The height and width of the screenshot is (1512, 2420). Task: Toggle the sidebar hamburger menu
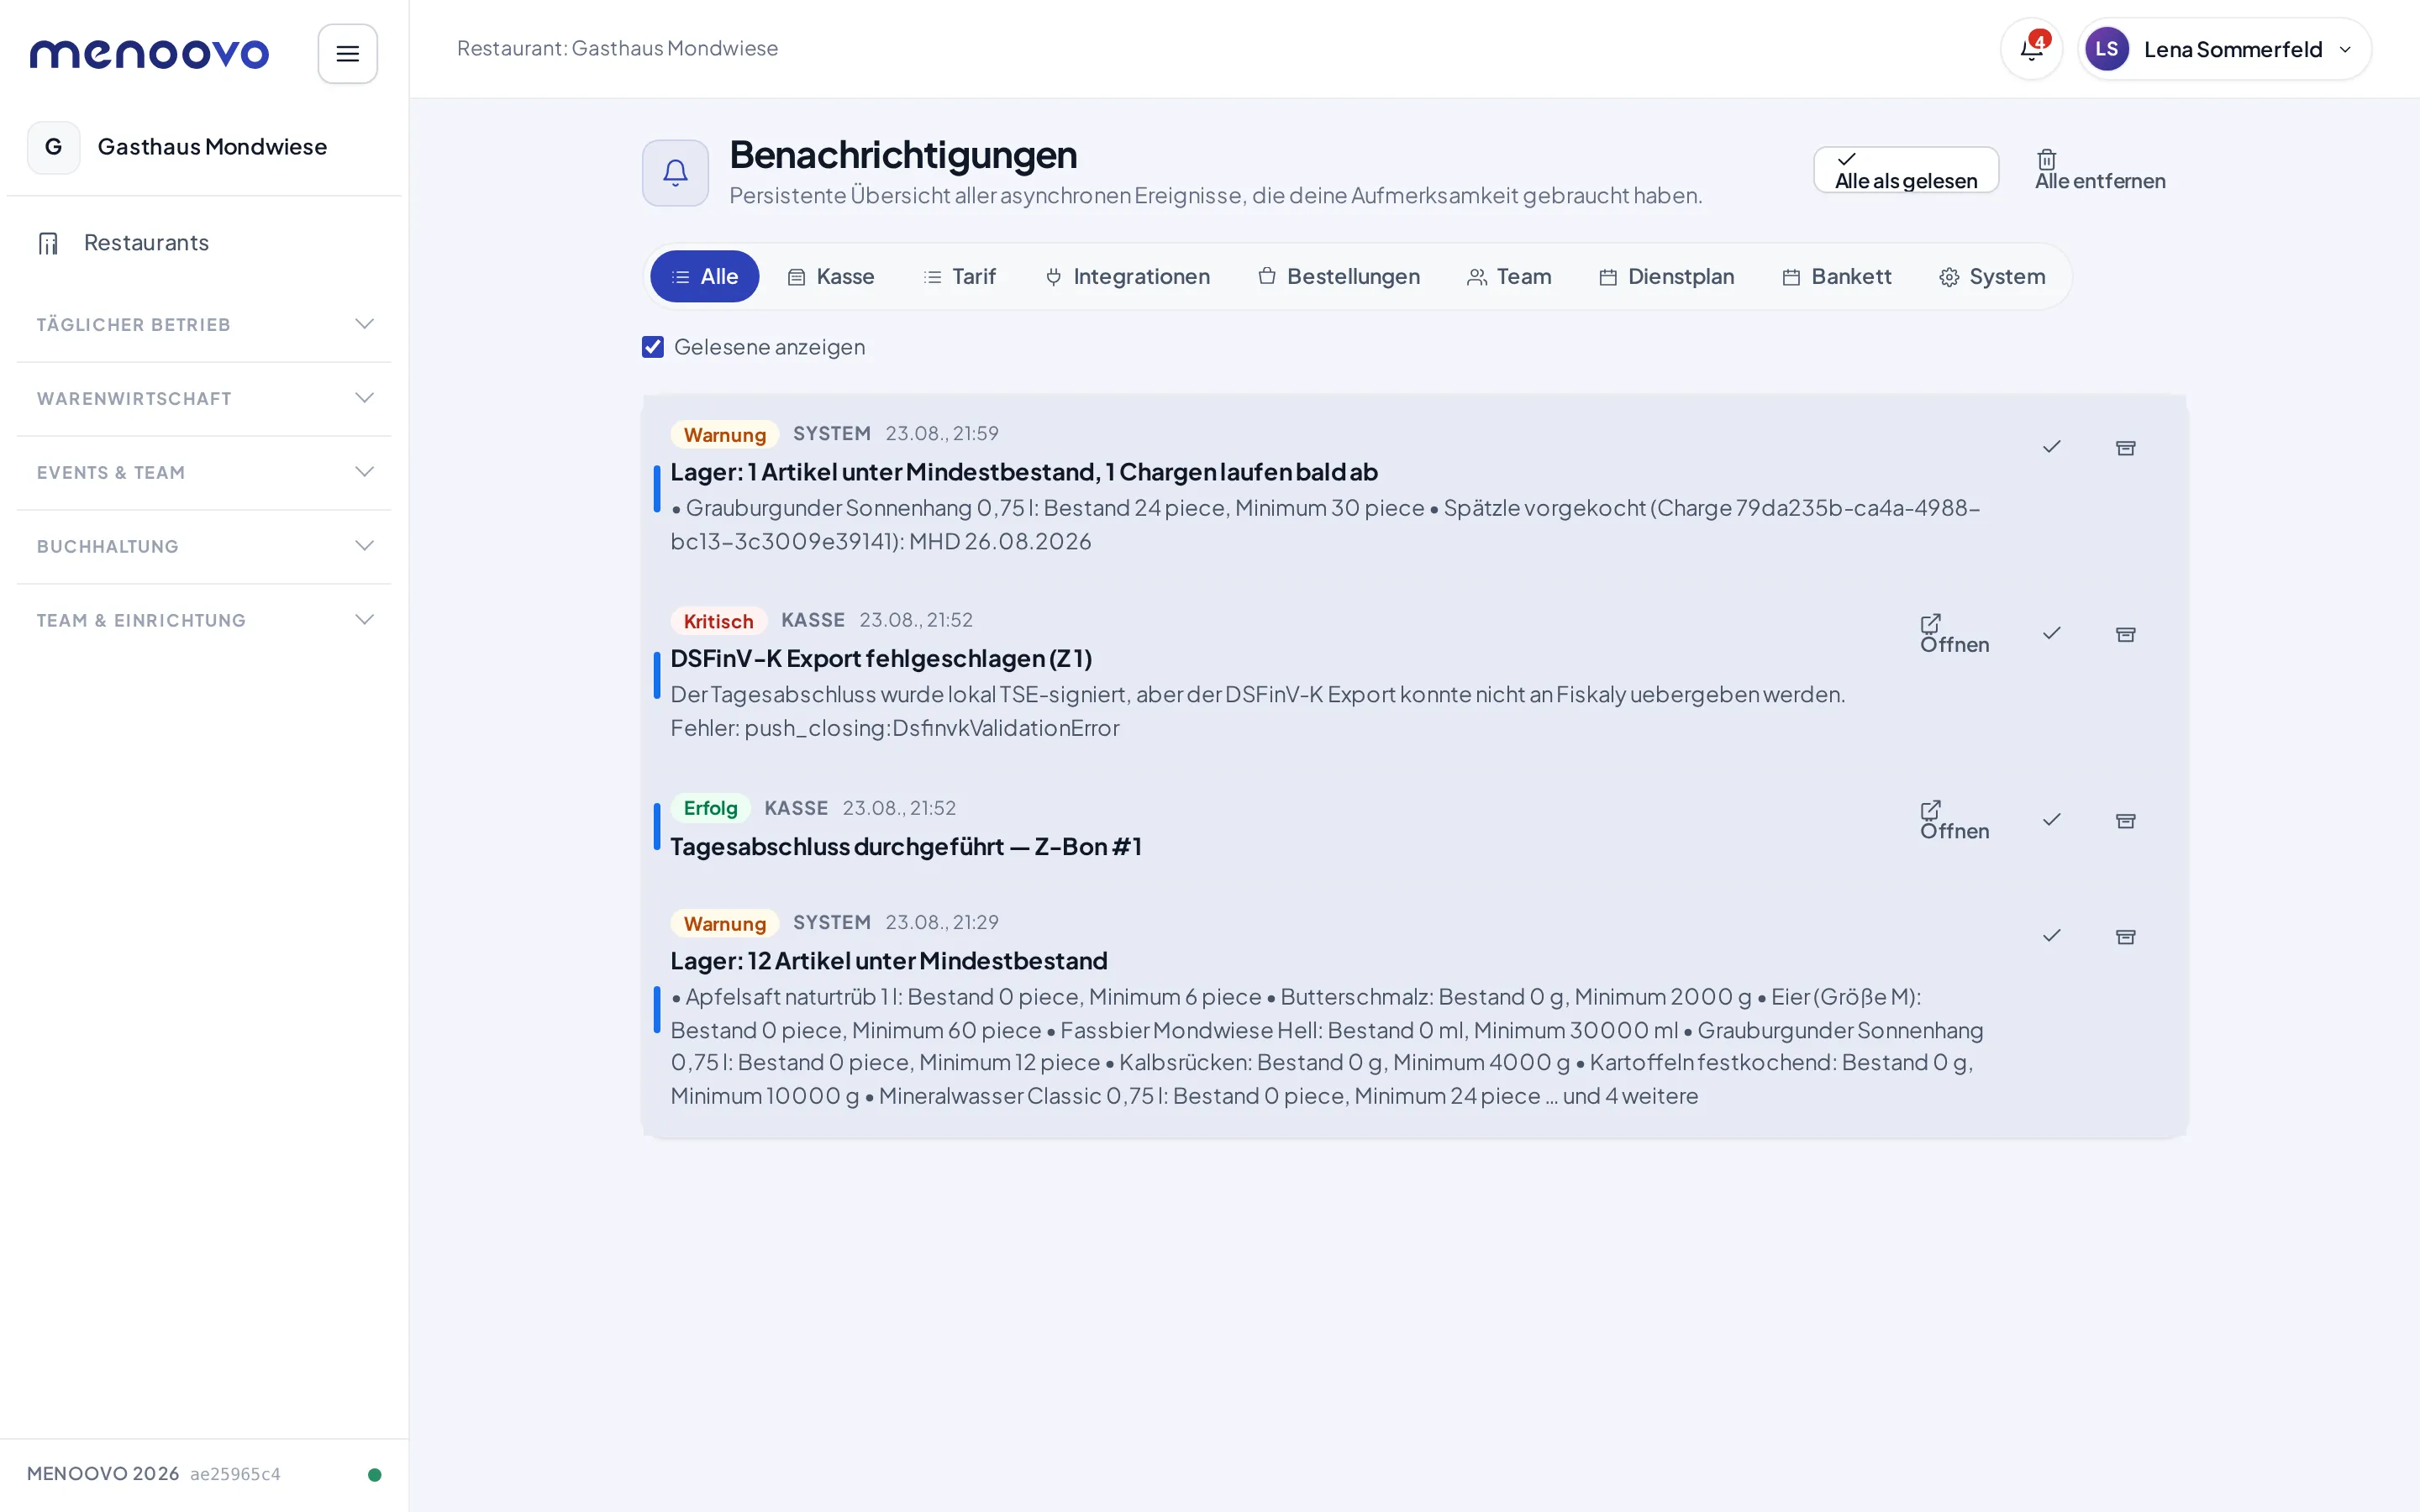click(347, 54)
